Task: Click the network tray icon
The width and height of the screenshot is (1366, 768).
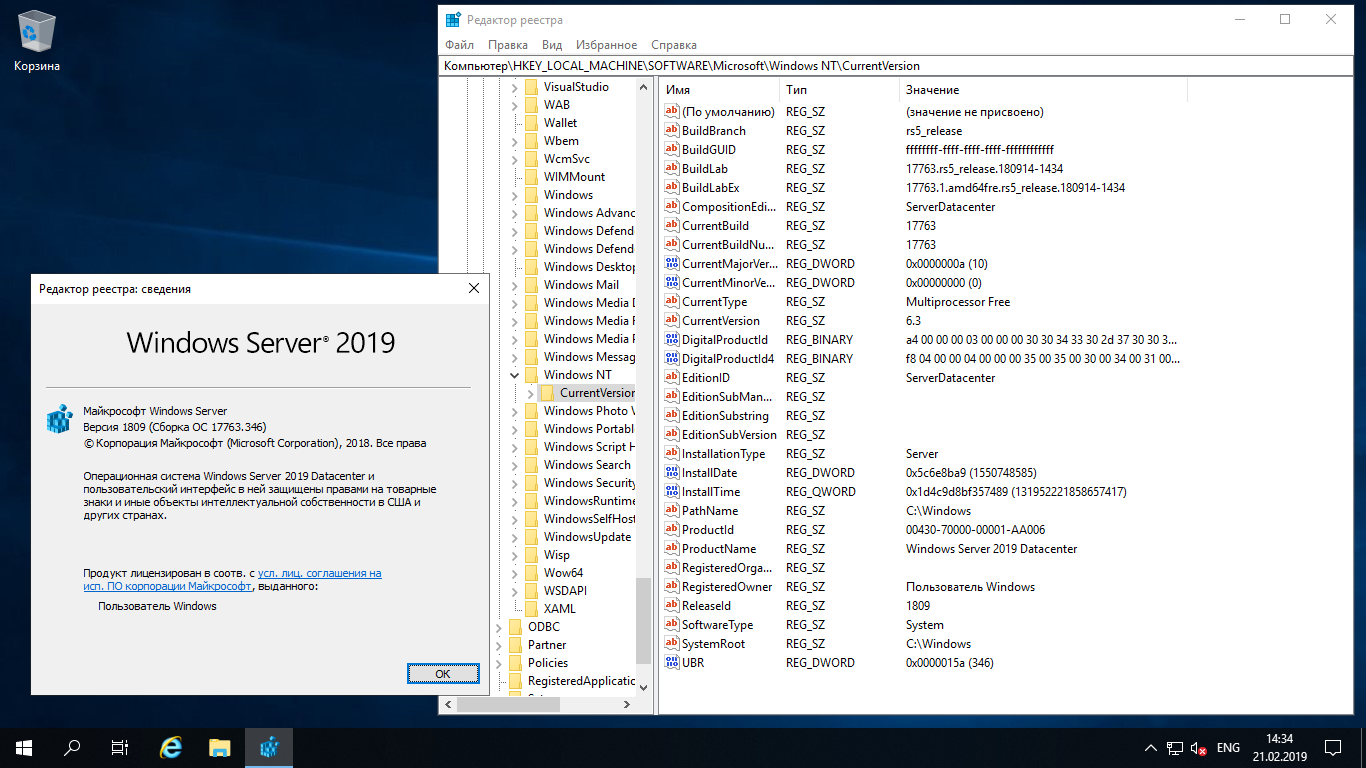Action: tap(1175, 748)
